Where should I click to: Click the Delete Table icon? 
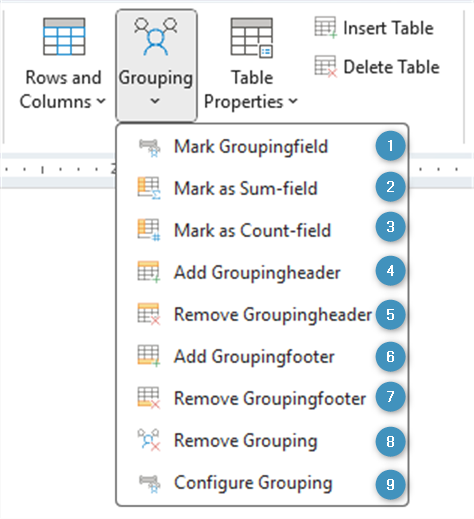click(x=326, y=66)
